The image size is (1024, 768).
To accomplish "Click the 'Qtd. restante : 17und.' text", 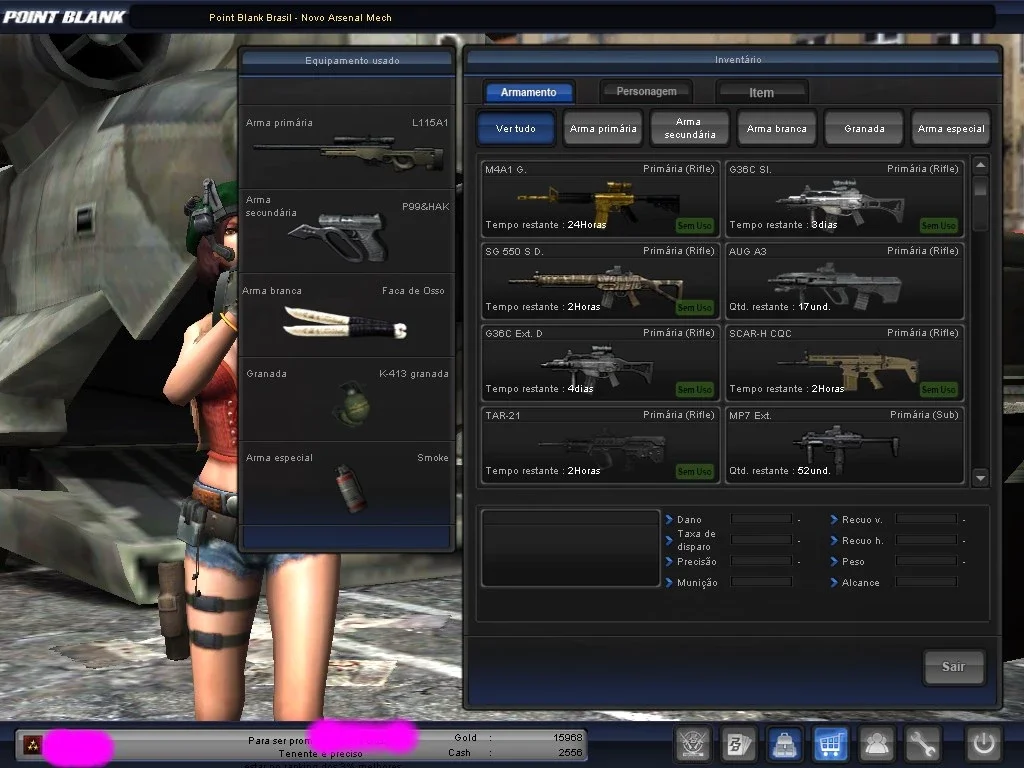I will coord(780,306).
